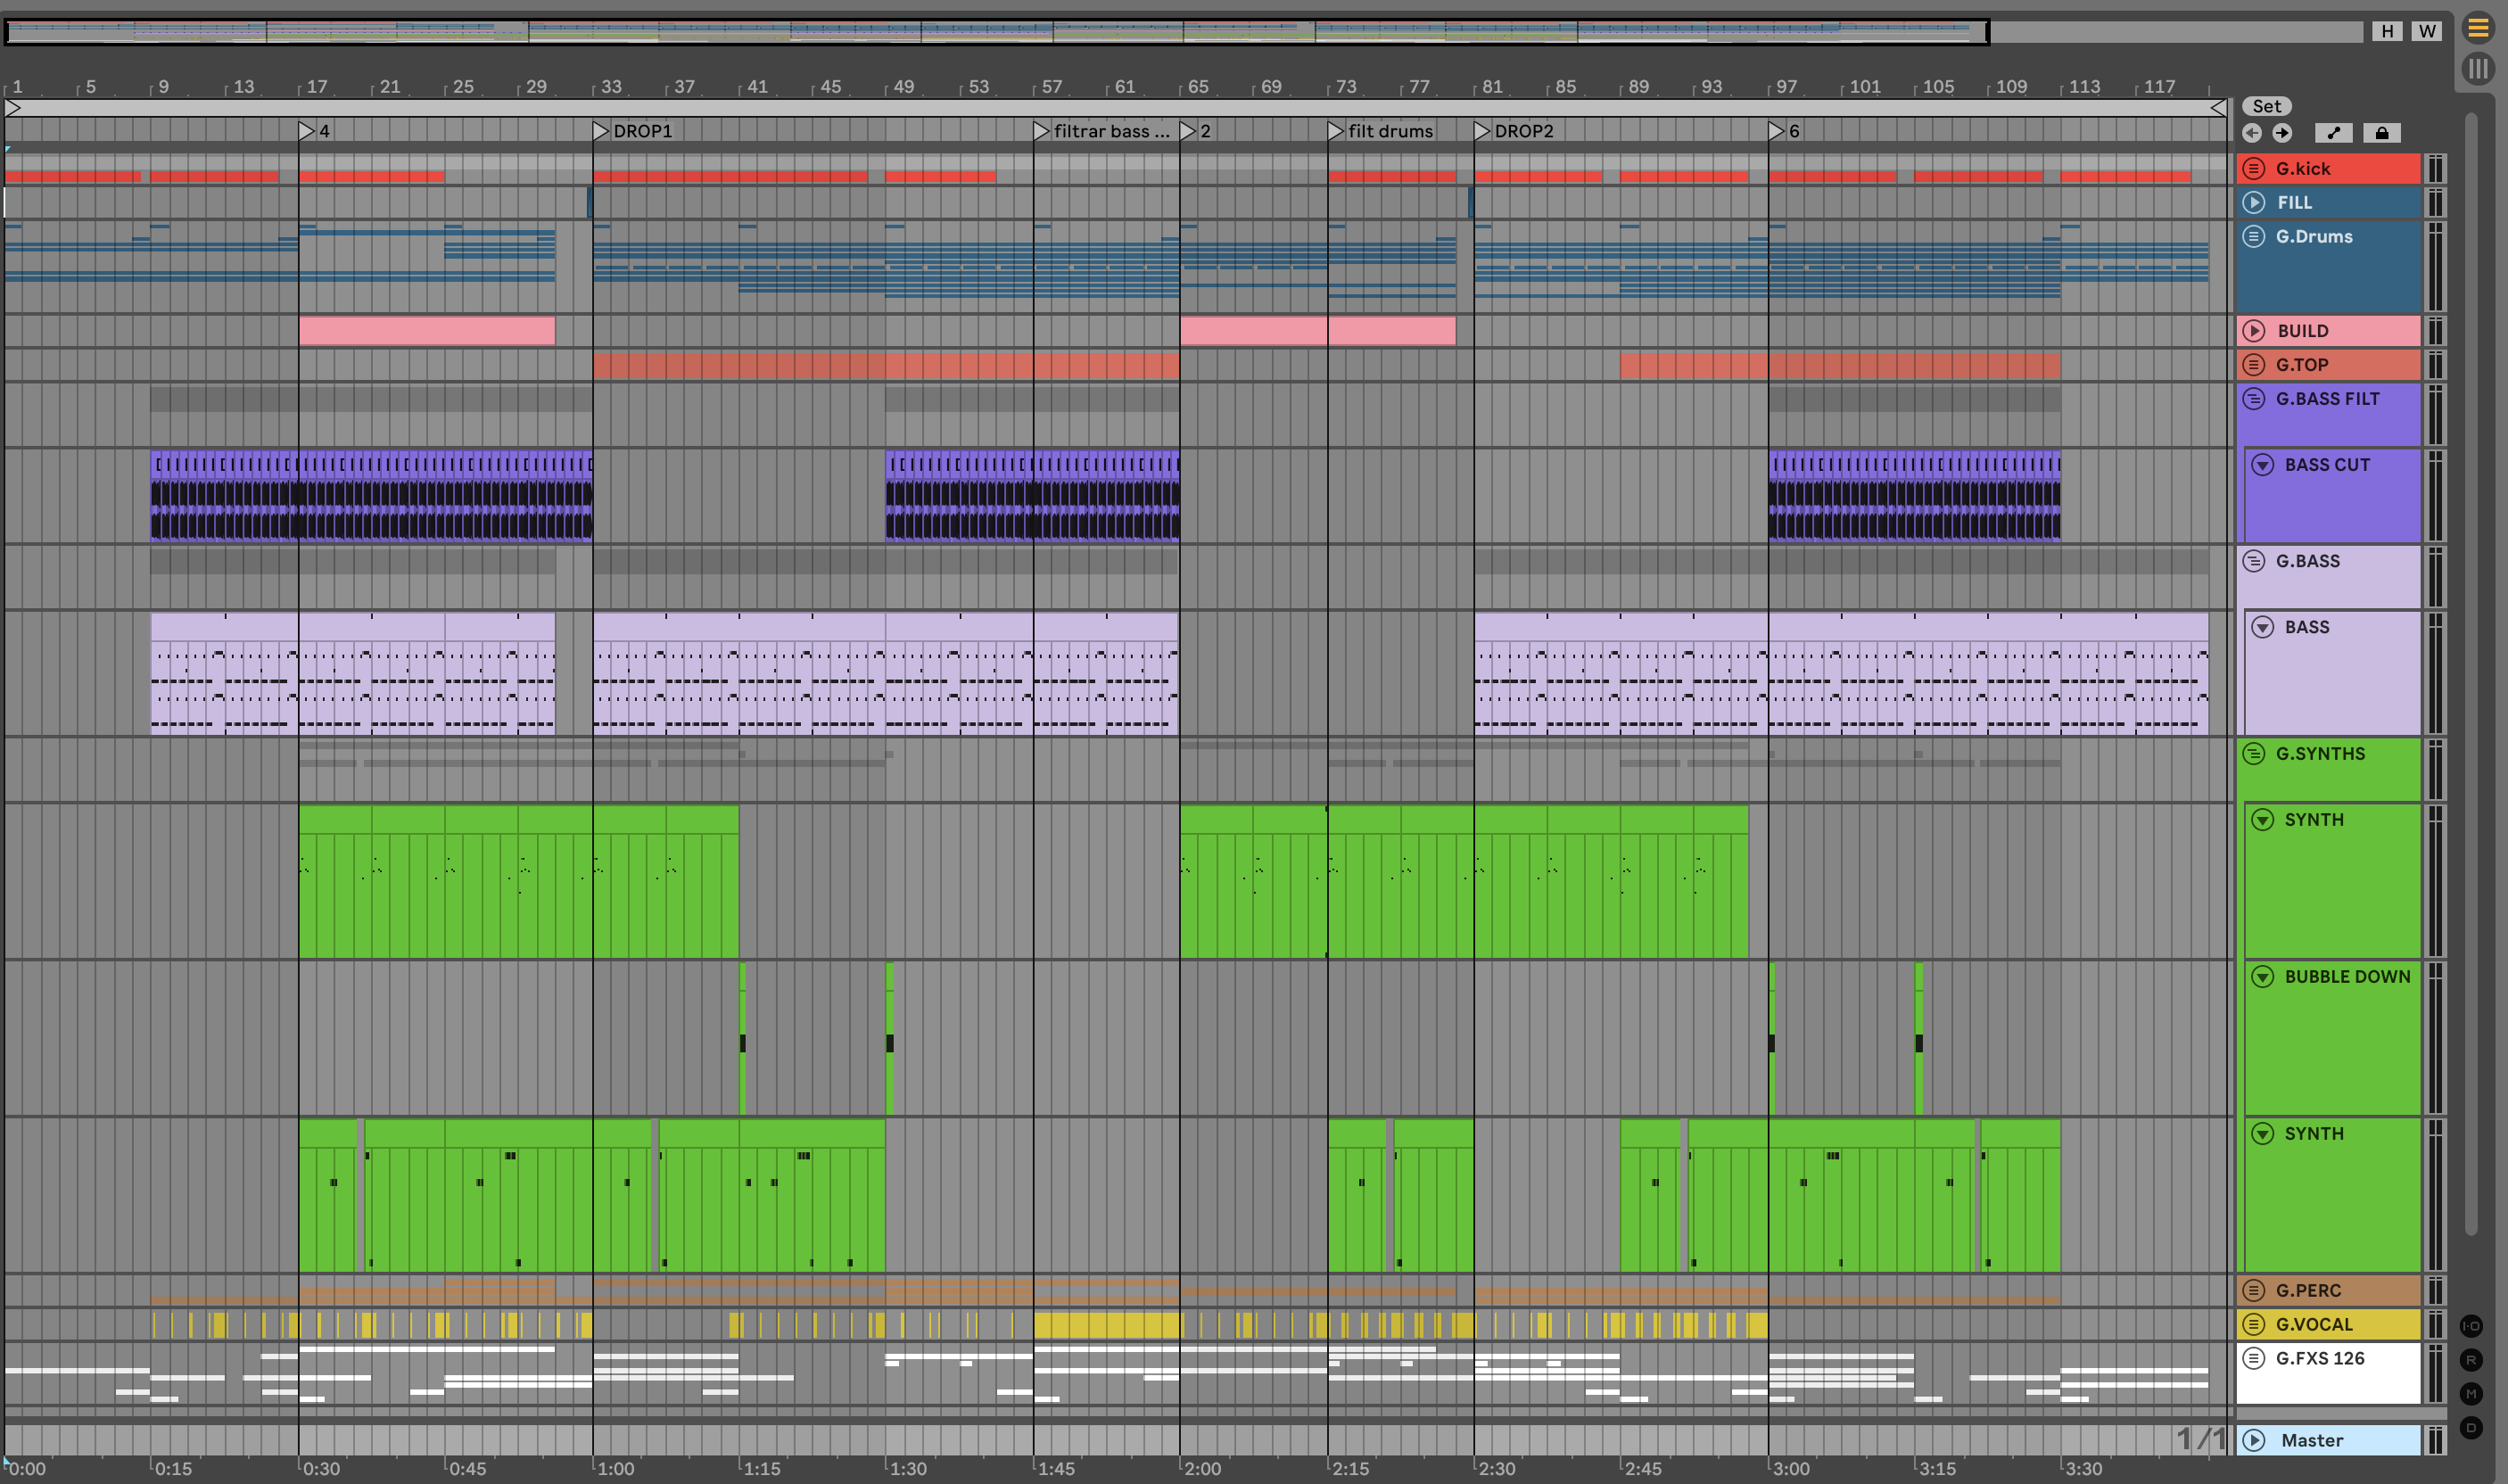The height and width of the screenshot is (1484, 2508).
Task: Jump to previous locator arrow
Action: [2252, 133]
